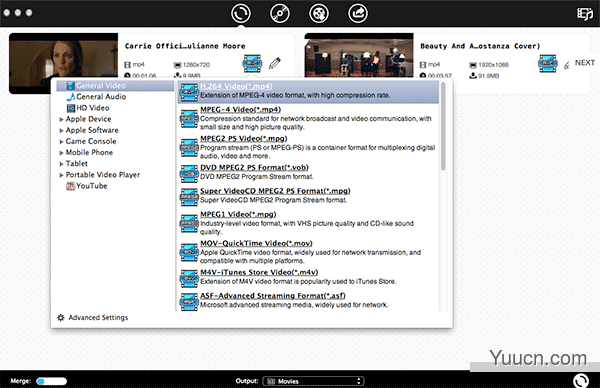Click the Beauty And A...ostanza Cover) title
The height and width of the screenshot is (388, 600).
480,46
